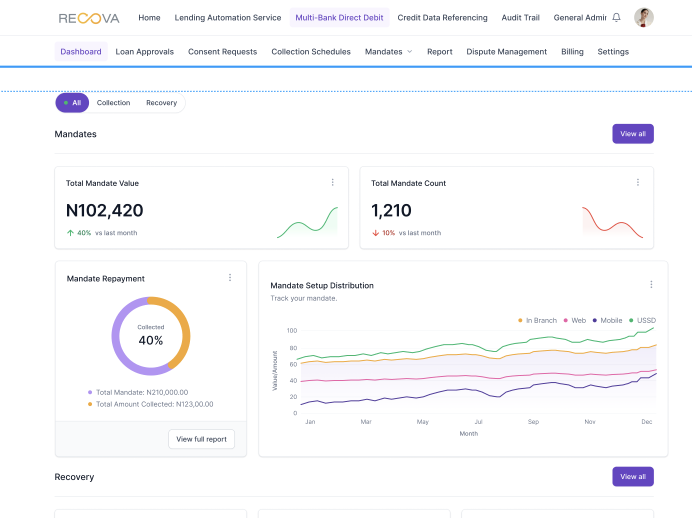
Task: Expand the Mandates dropdown menu
Action: pos(389,52)
